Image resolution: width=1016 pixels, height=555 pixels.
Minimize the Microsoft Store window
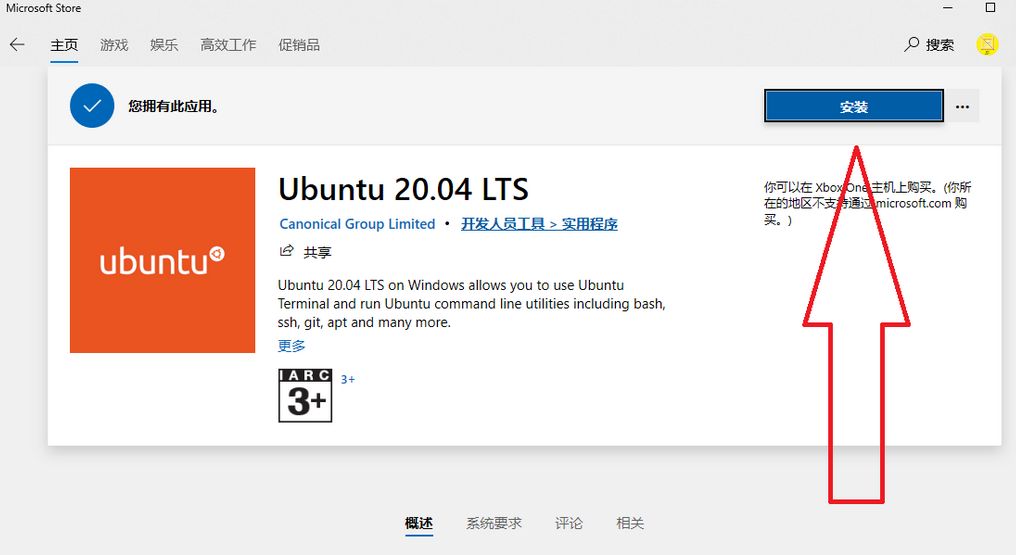coord(947,8)
